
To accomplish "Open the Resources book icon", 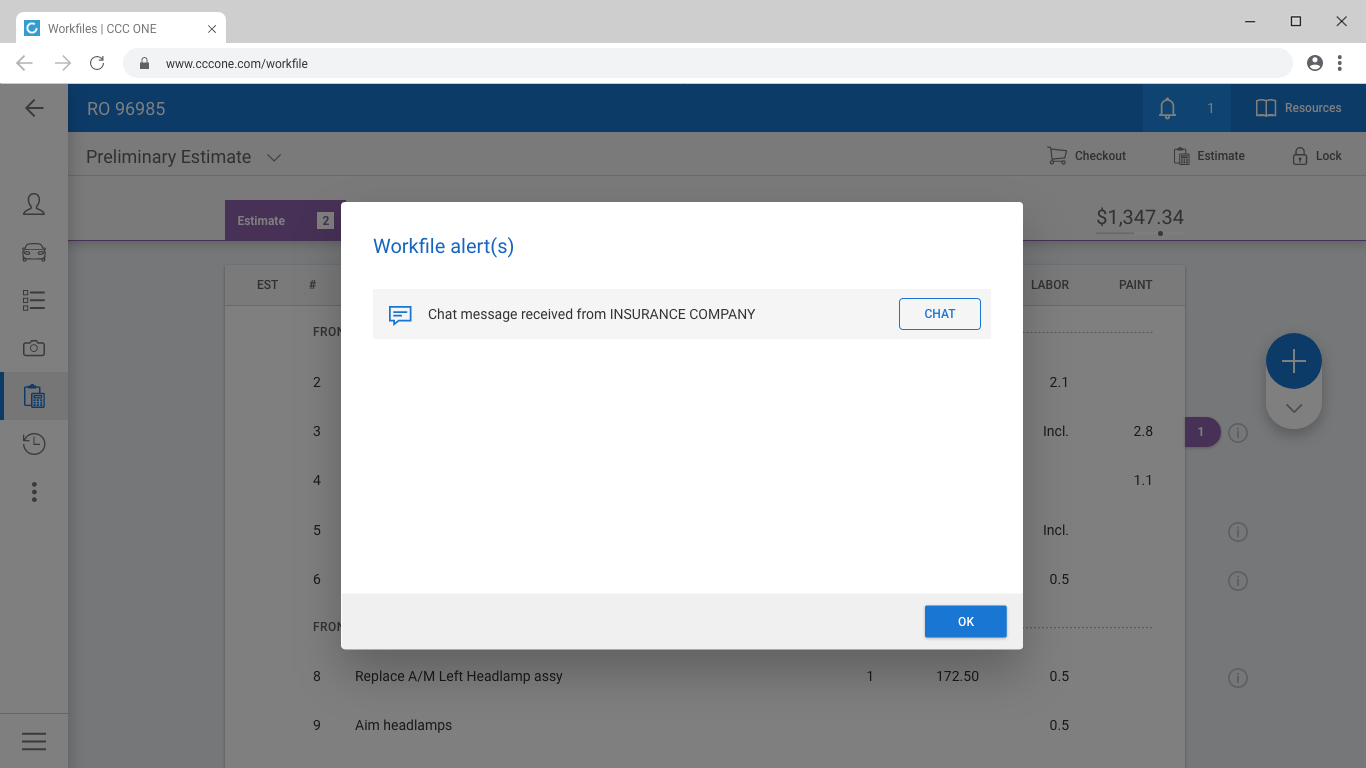I will [1265, 108].
